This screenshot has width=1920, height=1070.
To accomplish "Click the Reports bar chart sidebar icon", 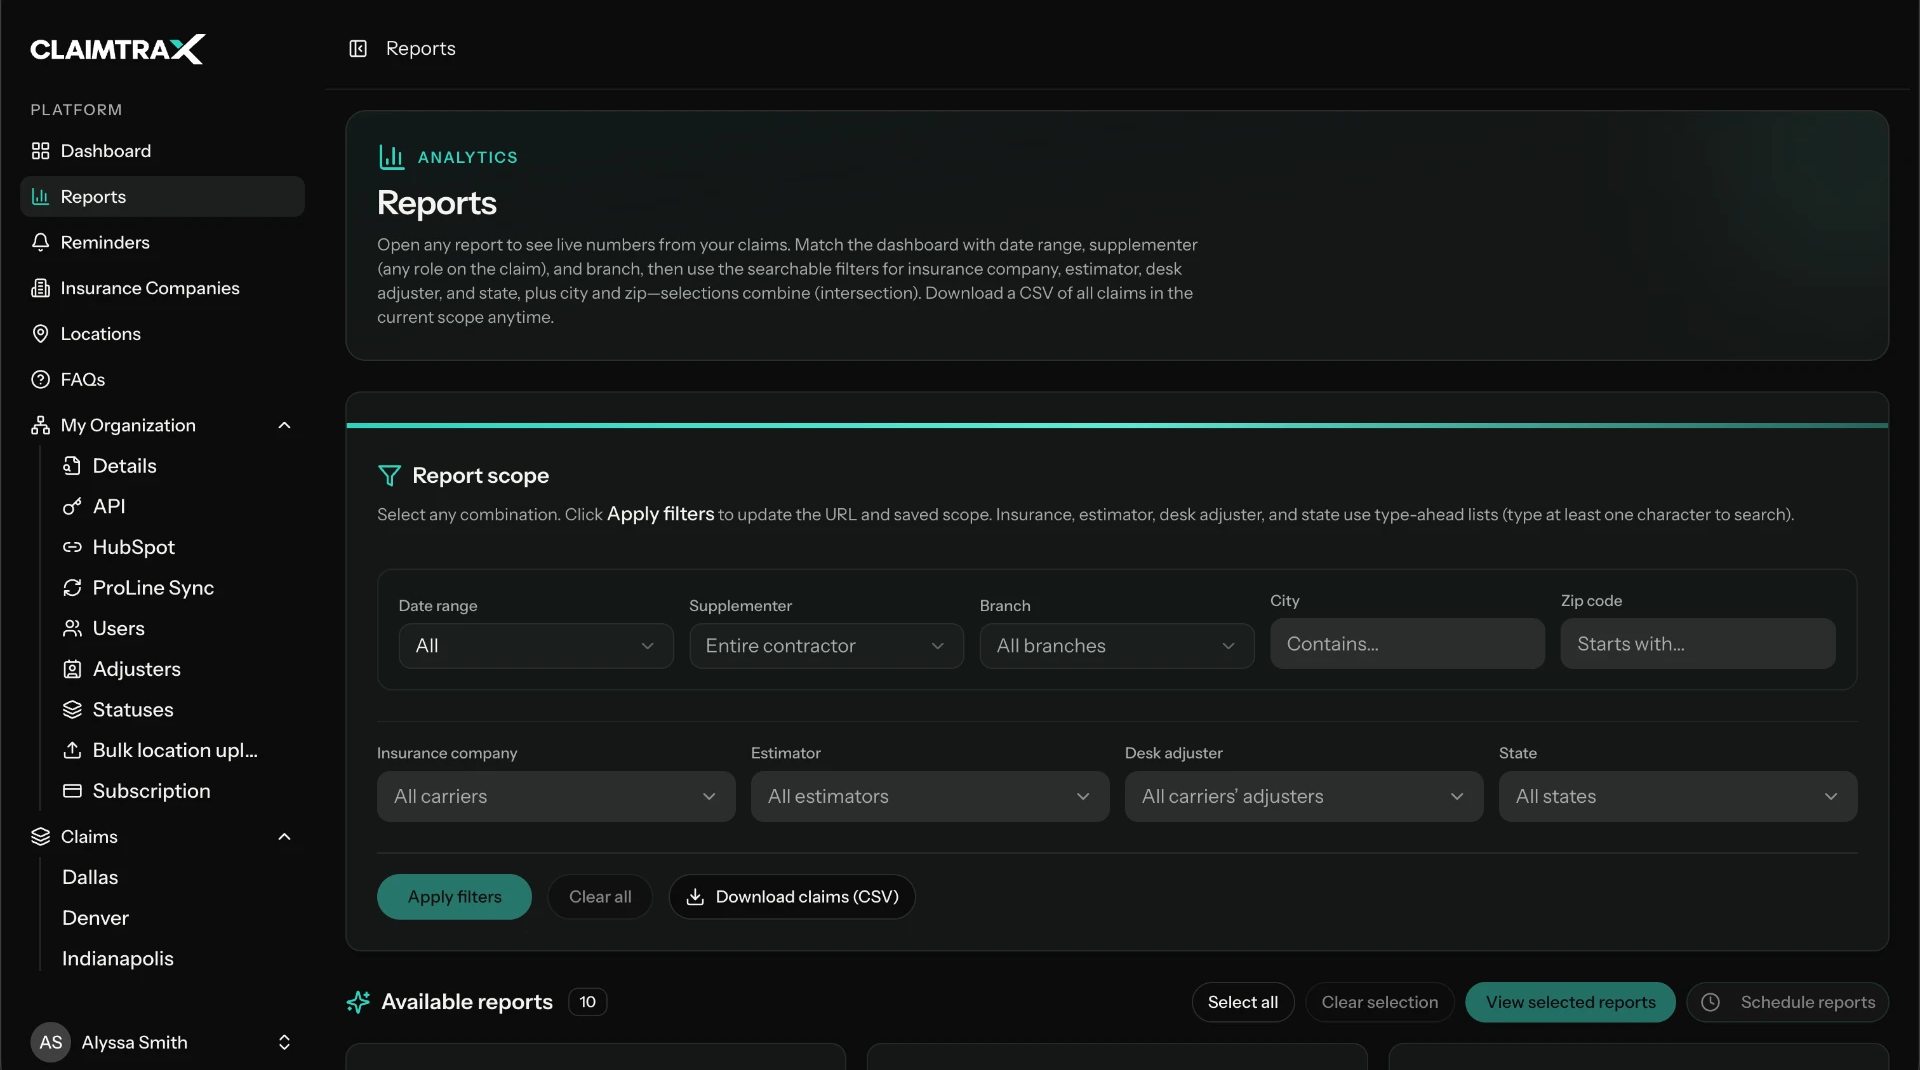I will pos(40,197).
